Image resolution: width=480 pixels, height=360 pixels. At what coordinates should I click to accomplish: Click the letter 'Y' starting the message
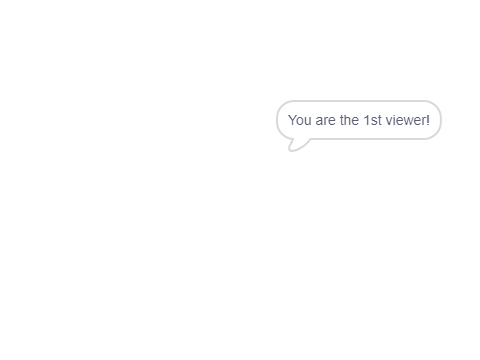coord(292,120)
